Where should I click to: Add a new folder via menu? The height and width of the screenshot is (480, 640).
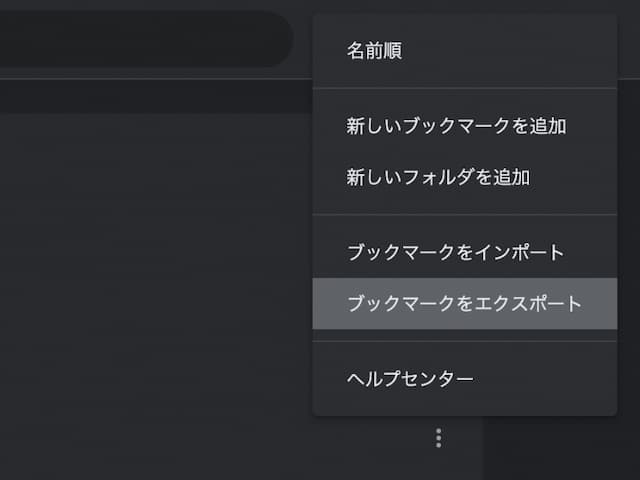point(438,178)
